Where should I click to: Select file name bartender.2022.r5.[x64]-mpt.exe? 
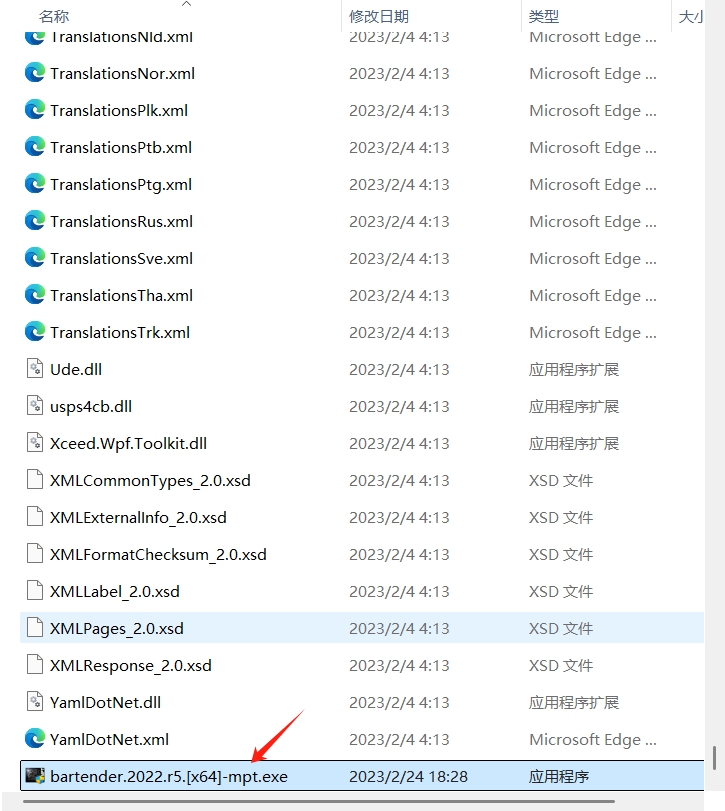tap(169, 776)
